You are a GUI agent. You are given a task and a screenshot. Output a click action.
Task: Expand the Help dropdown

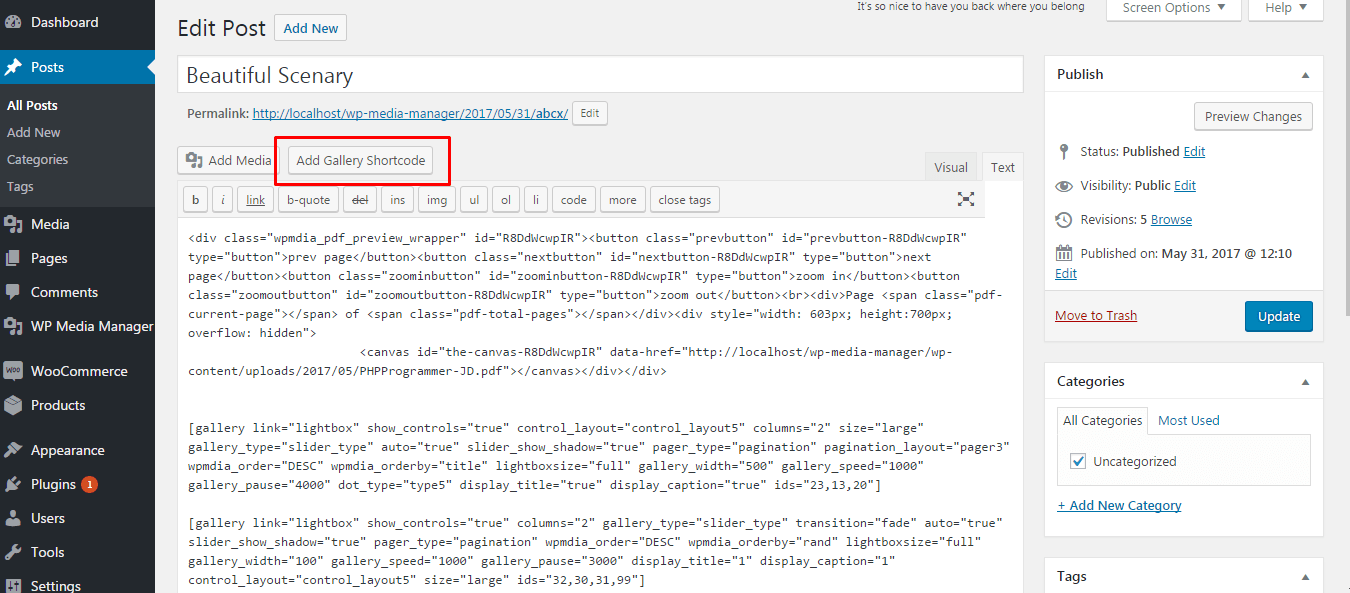point(1285,8)
